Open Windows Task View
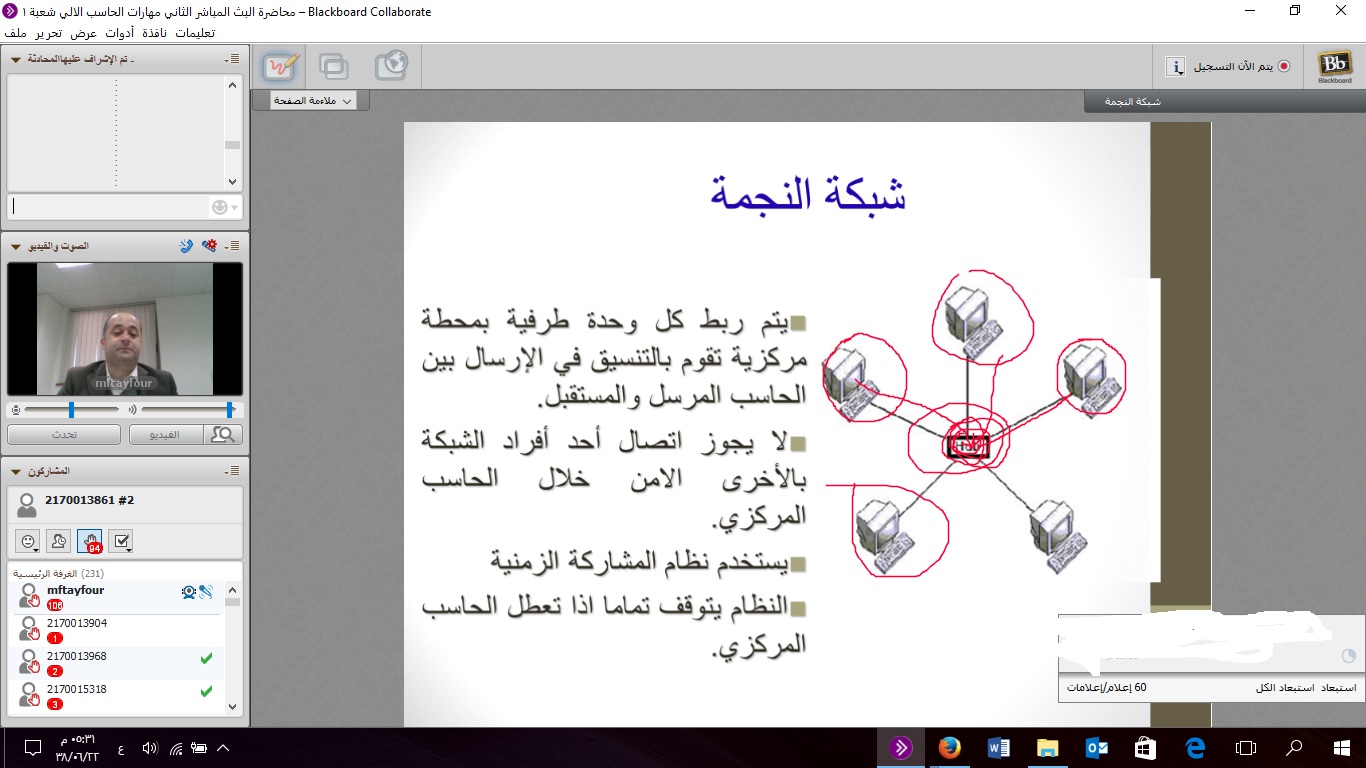 [x=1245, y=747]
